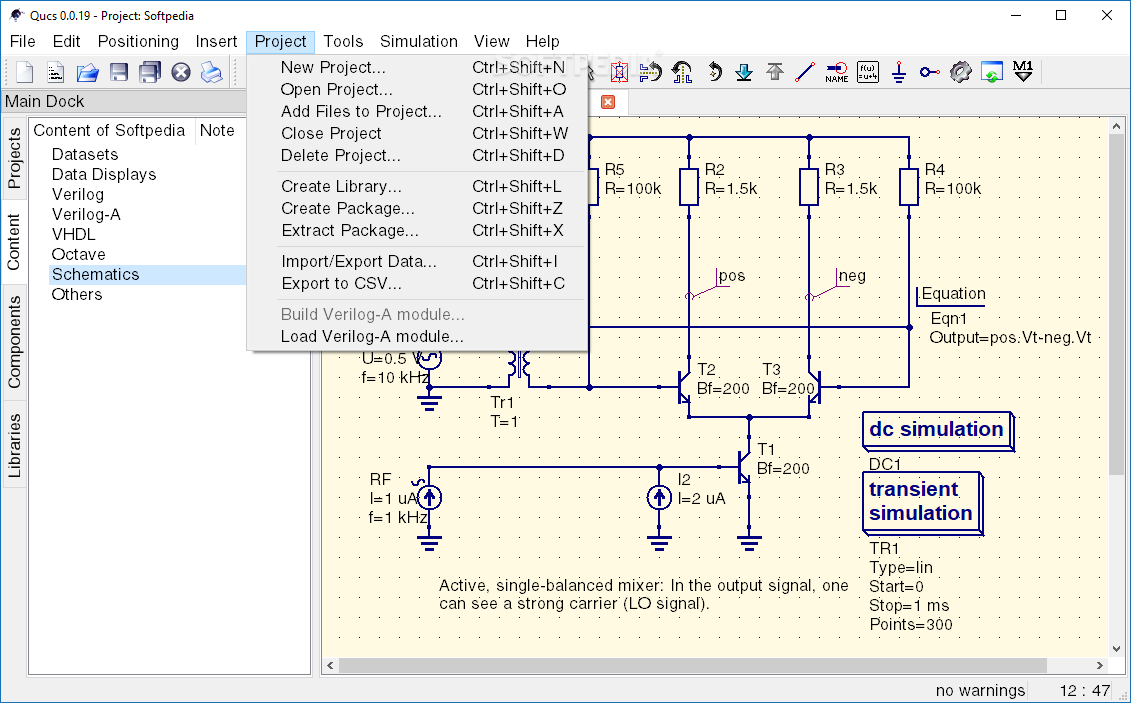Image resolution: width=1131 pixels, height=703 pixels.
Task: Rotate component icon
Action: [x=713, y=72]
